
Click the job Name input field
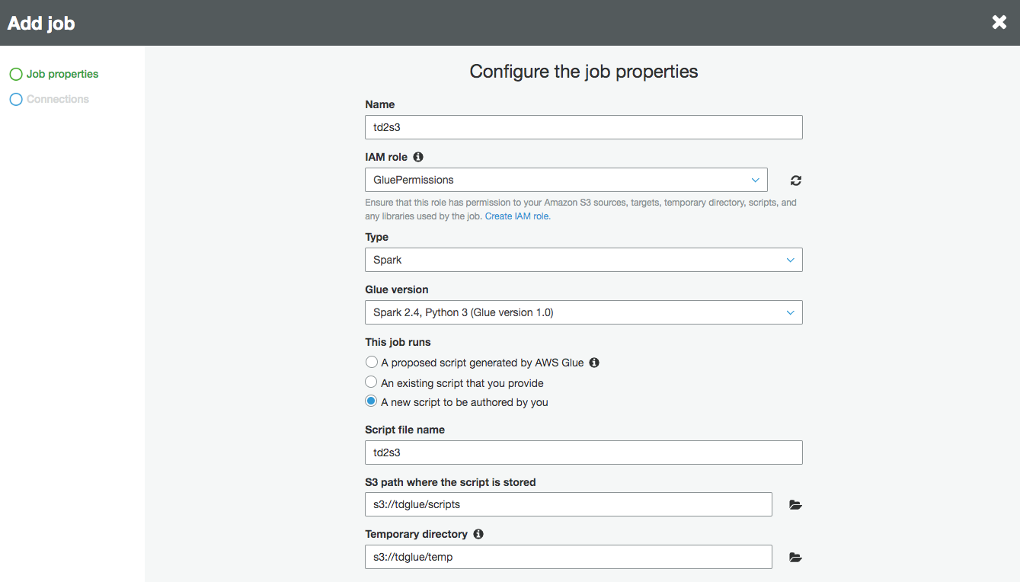[583, 127]
